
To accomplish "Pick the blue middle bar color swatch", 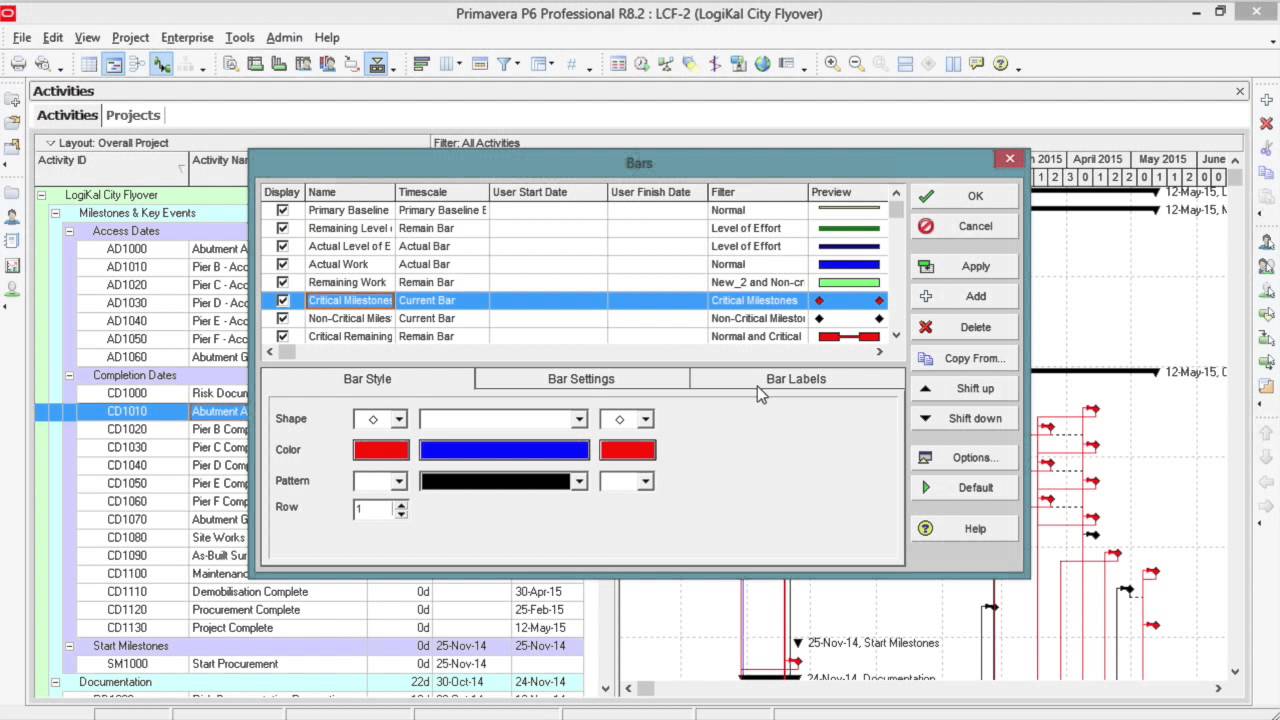I will (504, 450).
